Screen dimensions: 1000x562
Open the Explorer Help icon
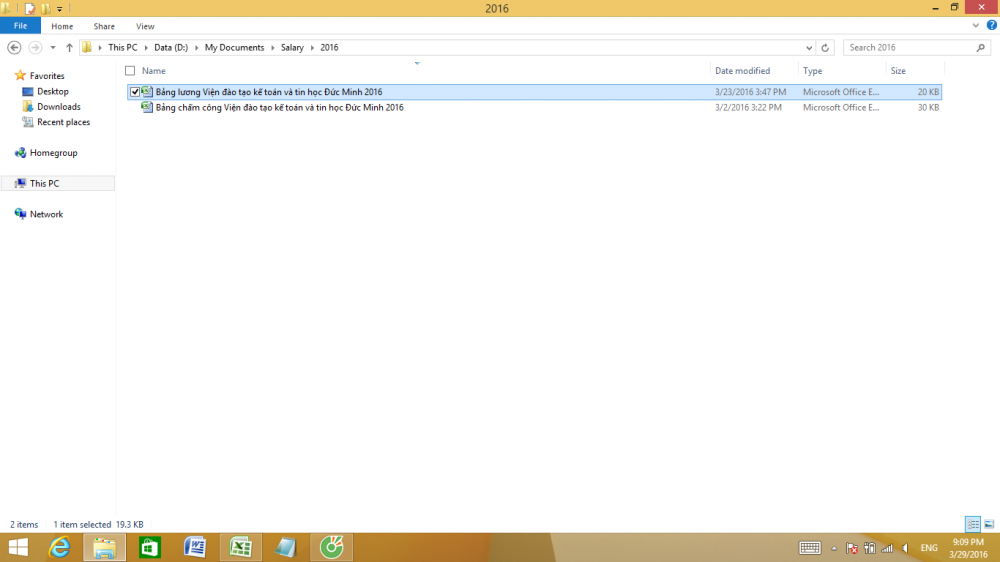coord(991,26)
